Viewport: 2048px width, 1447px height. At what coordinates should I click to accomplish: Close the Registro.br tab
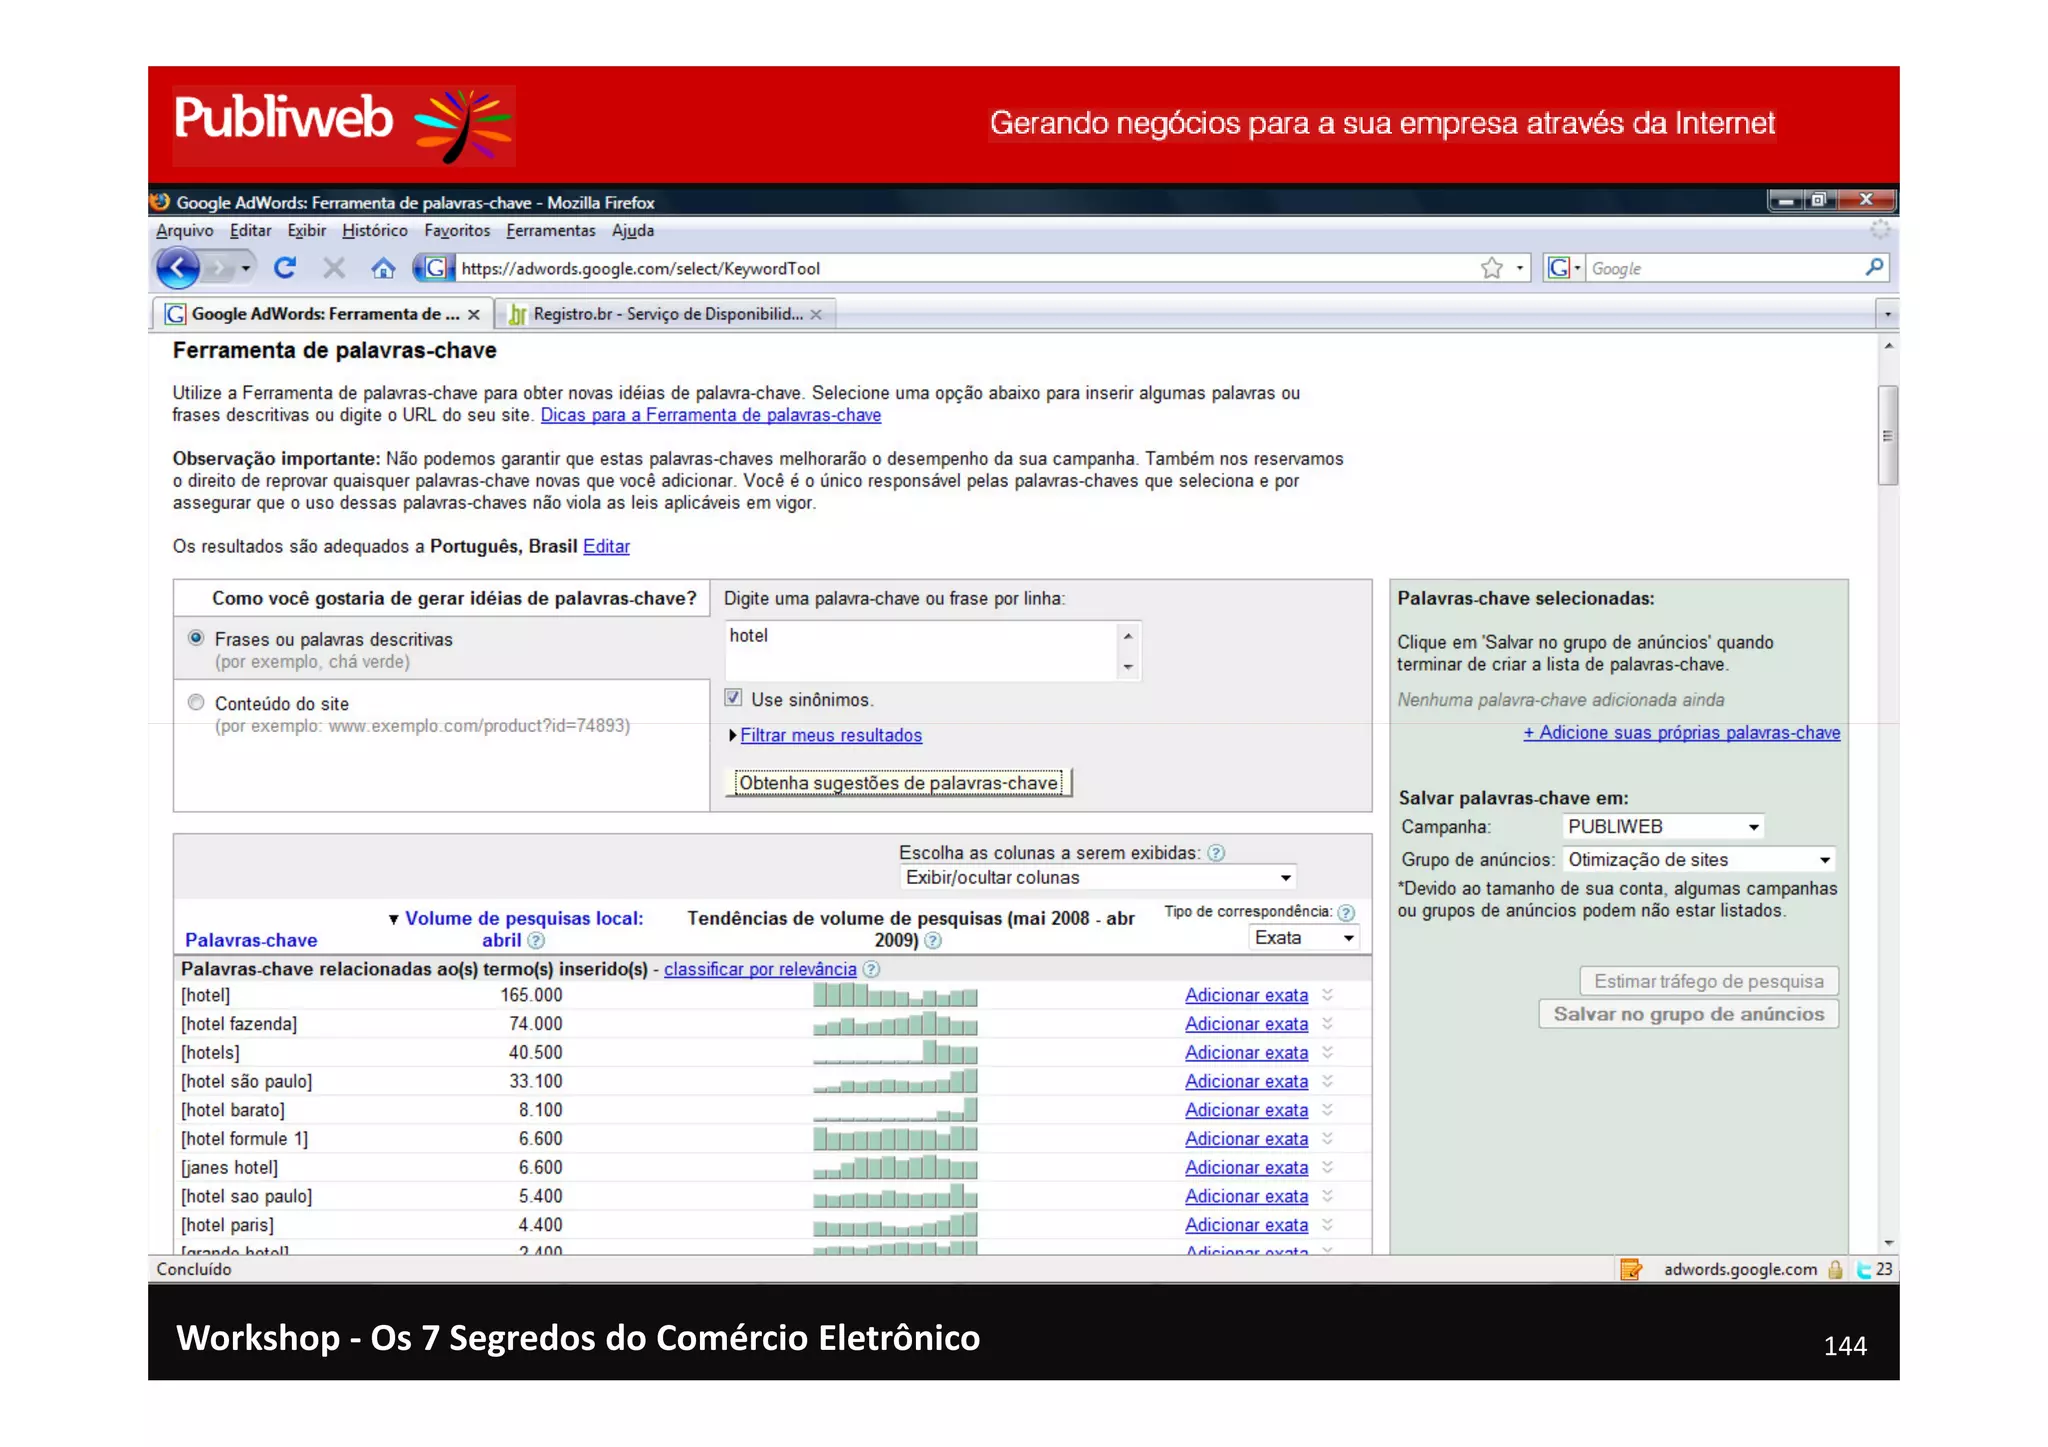click(x=816, y=314)
